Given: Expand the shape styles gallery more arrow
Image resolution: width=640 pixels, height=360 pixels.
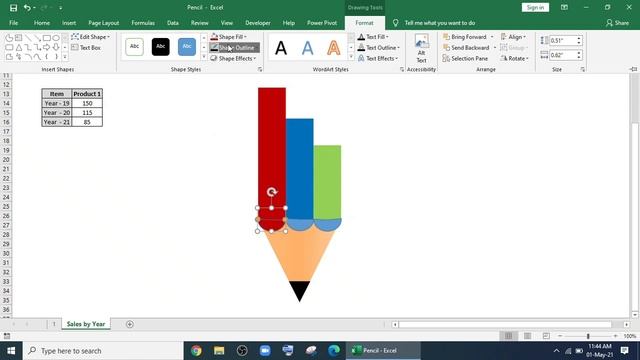Looking at the screenshot, I should pos(204,58).
